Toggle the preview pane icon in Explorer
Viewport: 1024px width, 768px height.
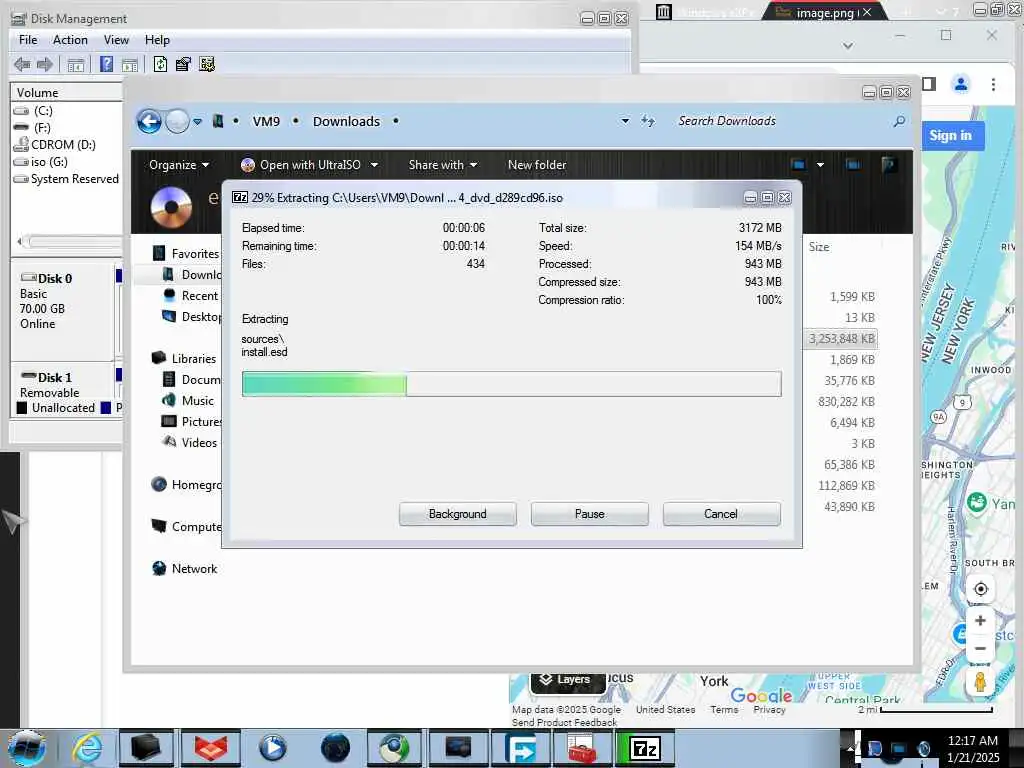pos(853,165)
